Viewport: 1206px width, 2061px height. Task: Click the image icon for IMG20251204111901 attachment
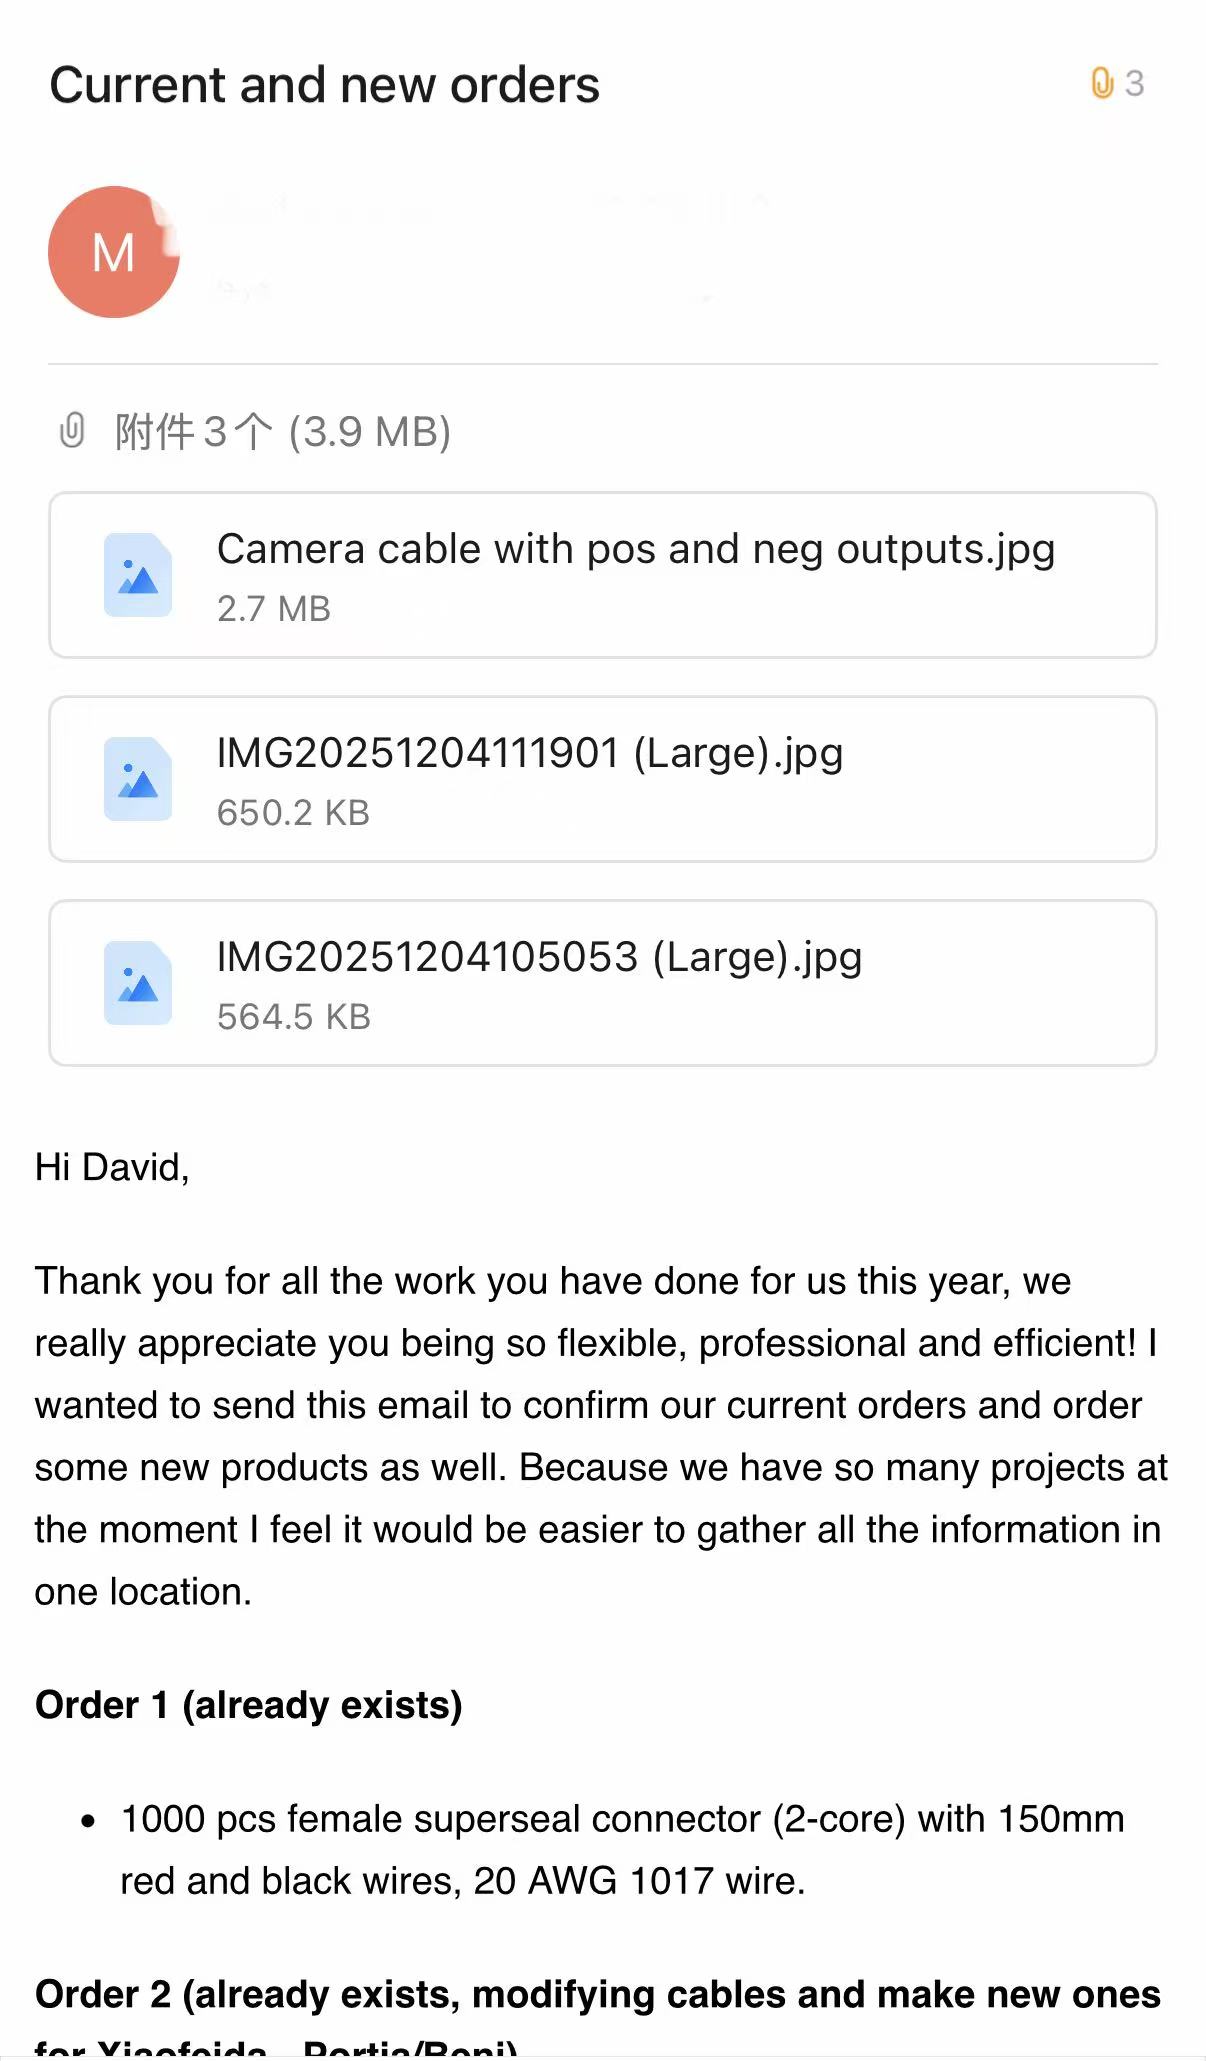click(138, 779)
